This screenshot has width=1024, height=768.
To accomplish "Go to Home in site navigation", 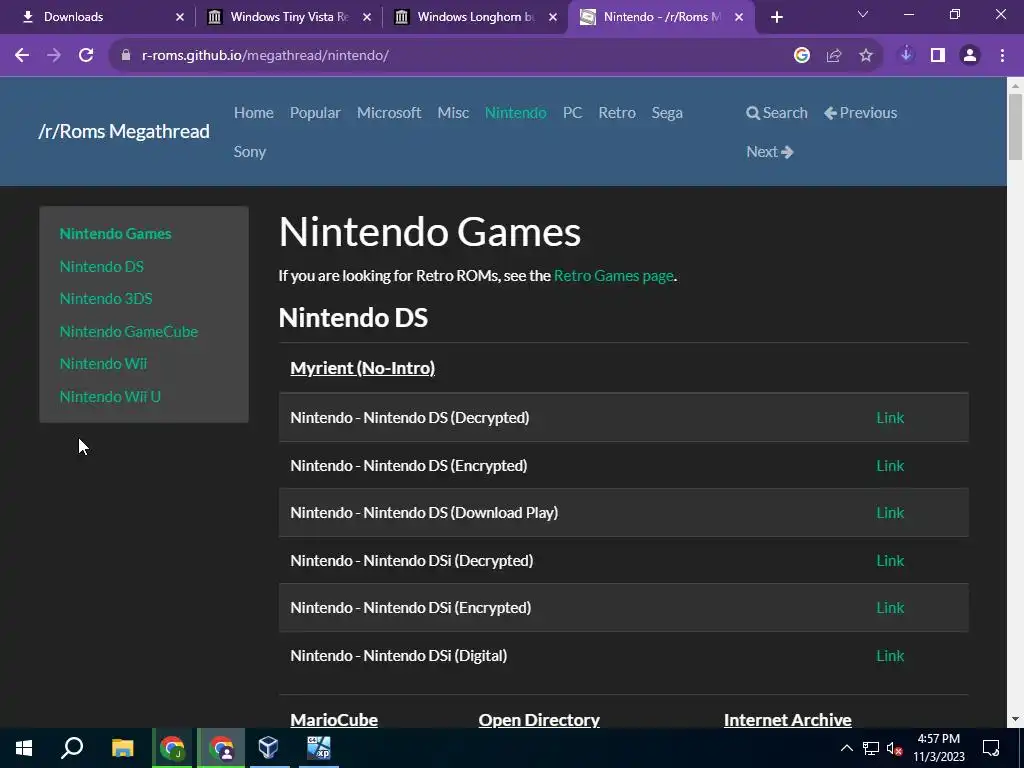I will click(253, 112).
